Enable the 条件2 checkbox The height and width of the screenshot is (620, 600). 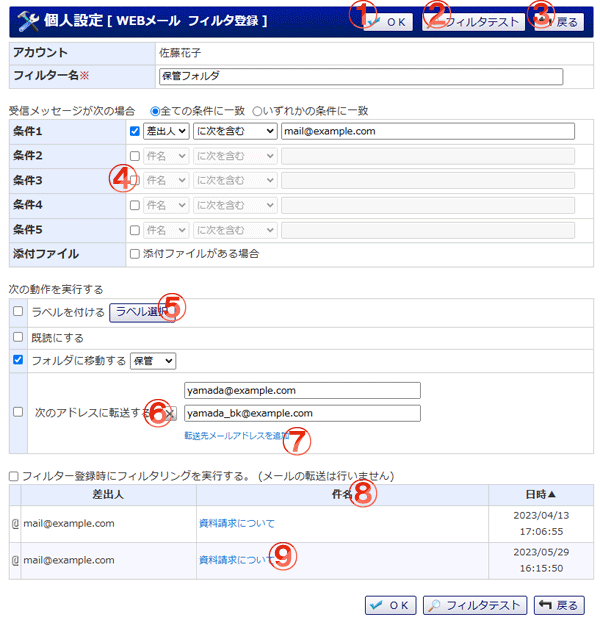(x=134, y=156)
